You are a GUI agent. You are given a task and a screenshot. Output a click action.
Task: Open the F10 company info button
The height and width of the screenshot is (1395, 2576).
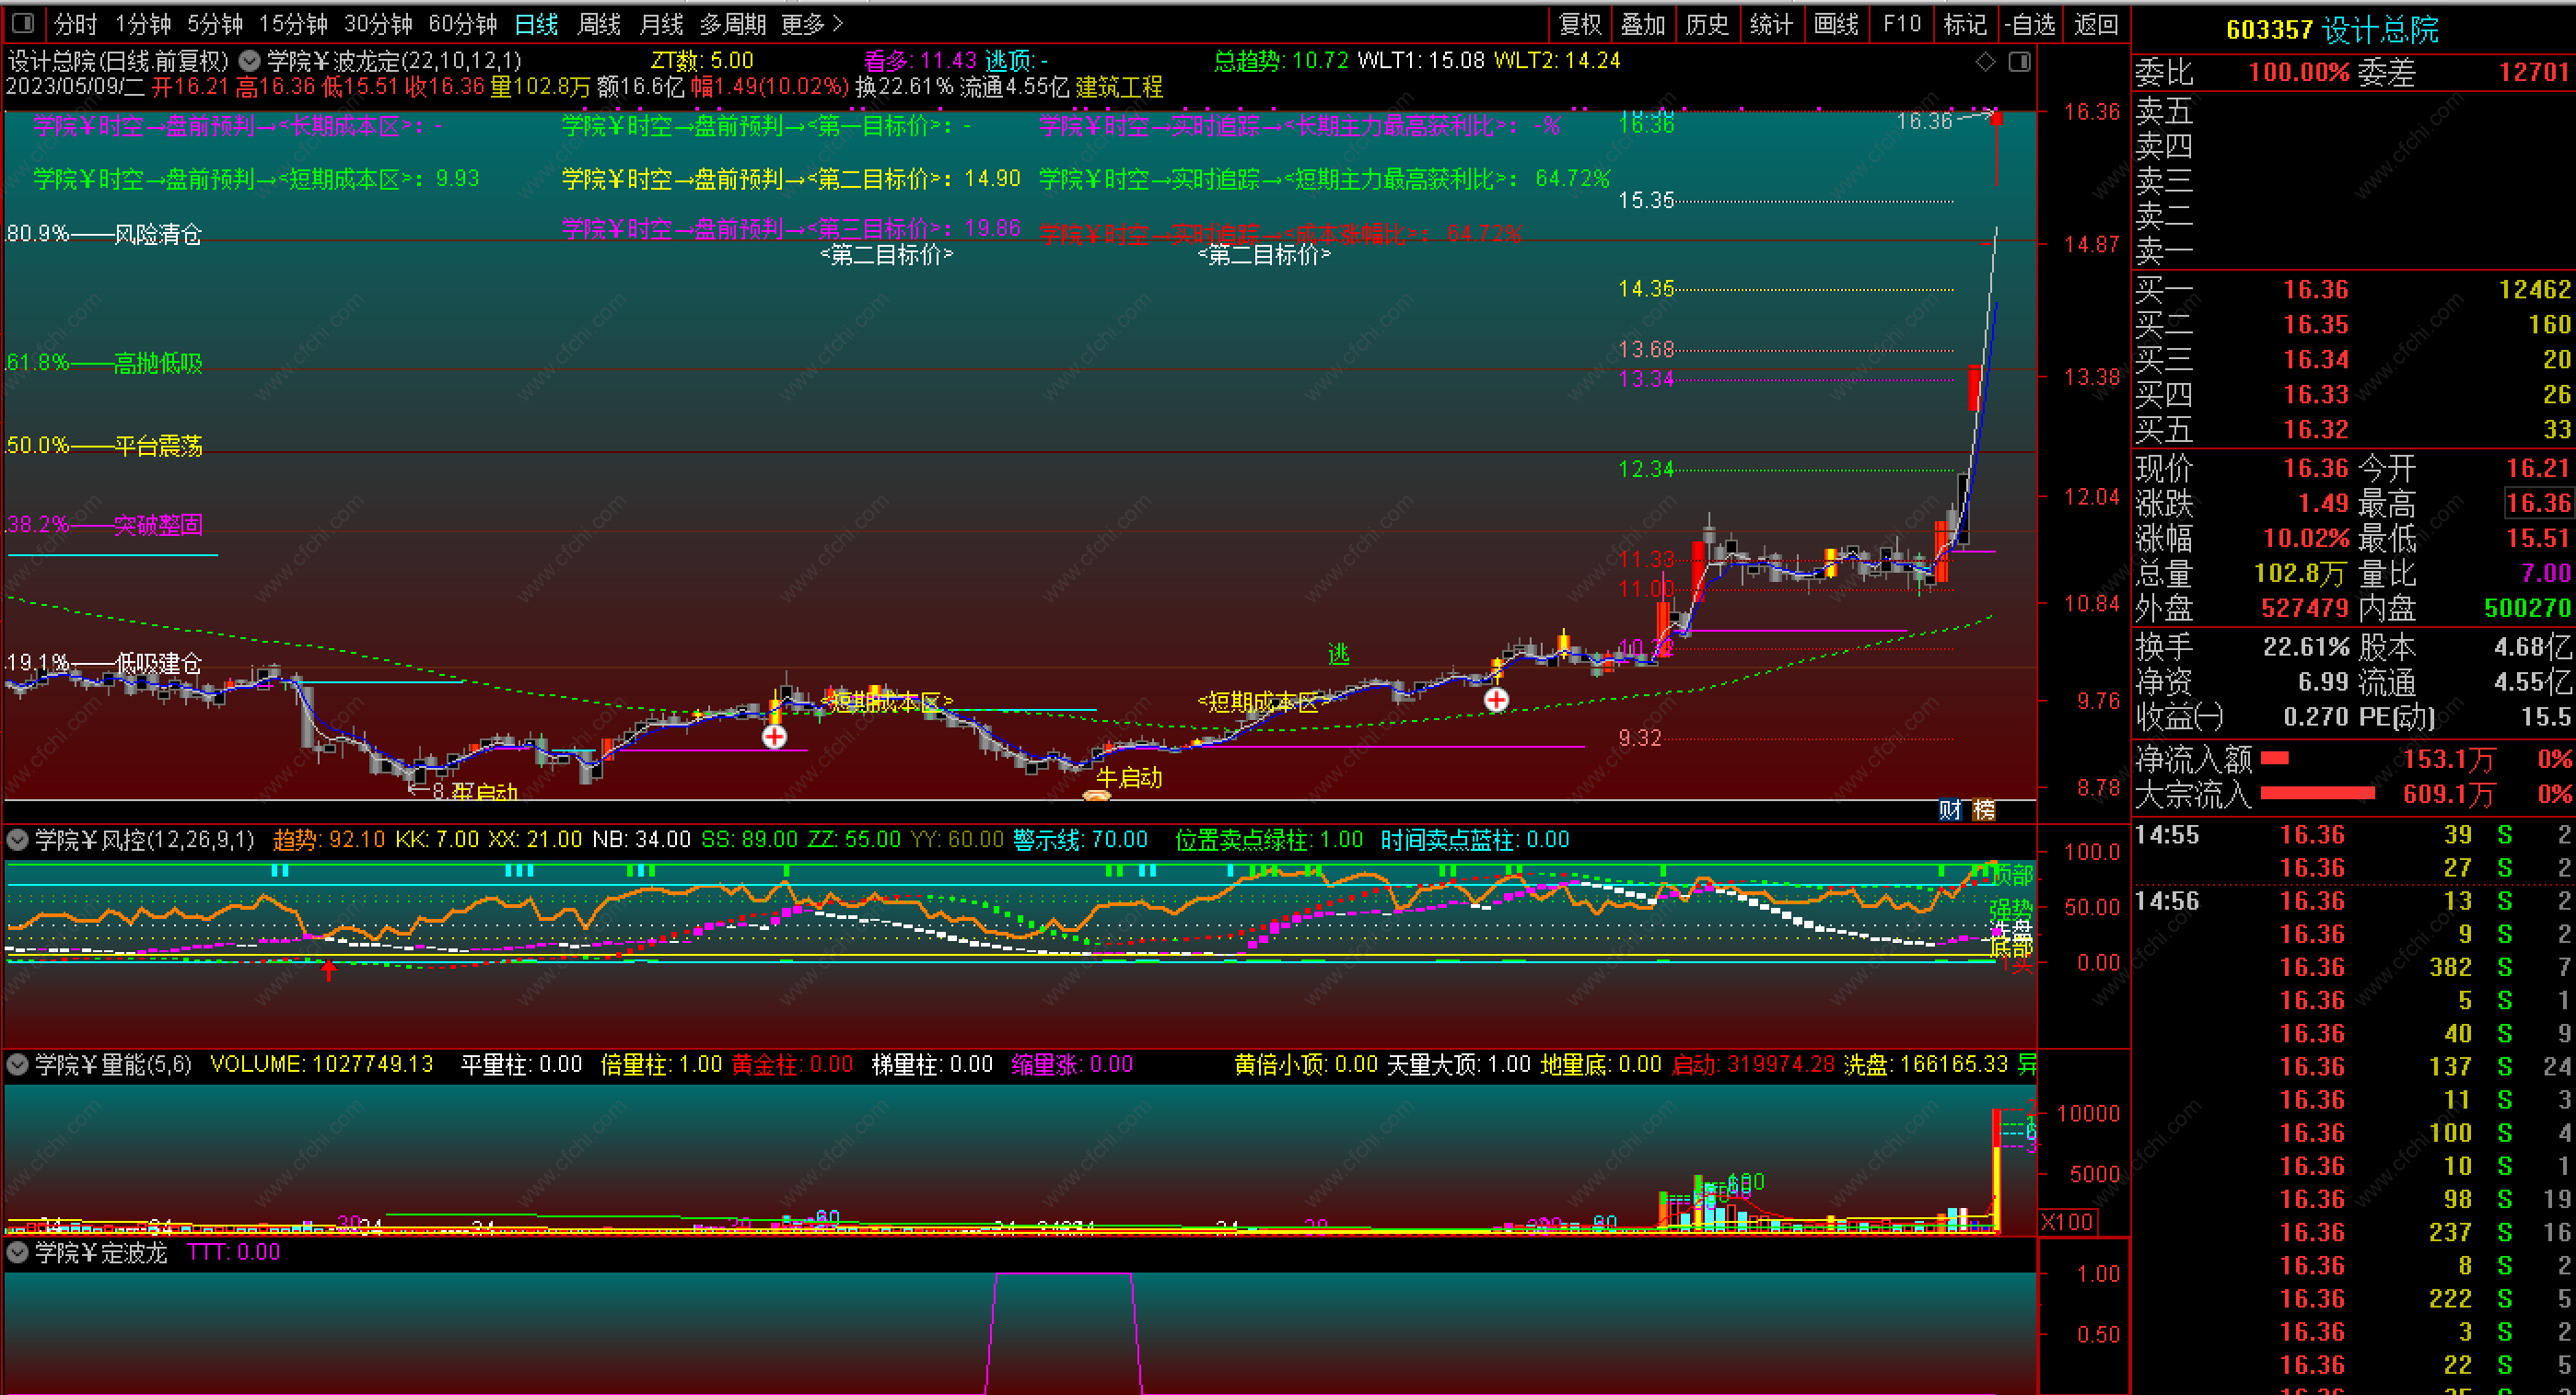[1901, 23]
